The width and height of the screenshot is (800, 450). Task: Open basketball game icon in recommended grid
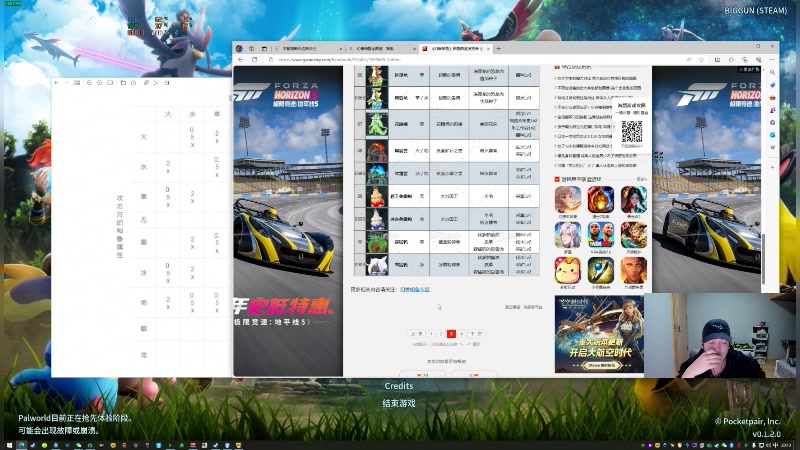pos(601,235)
